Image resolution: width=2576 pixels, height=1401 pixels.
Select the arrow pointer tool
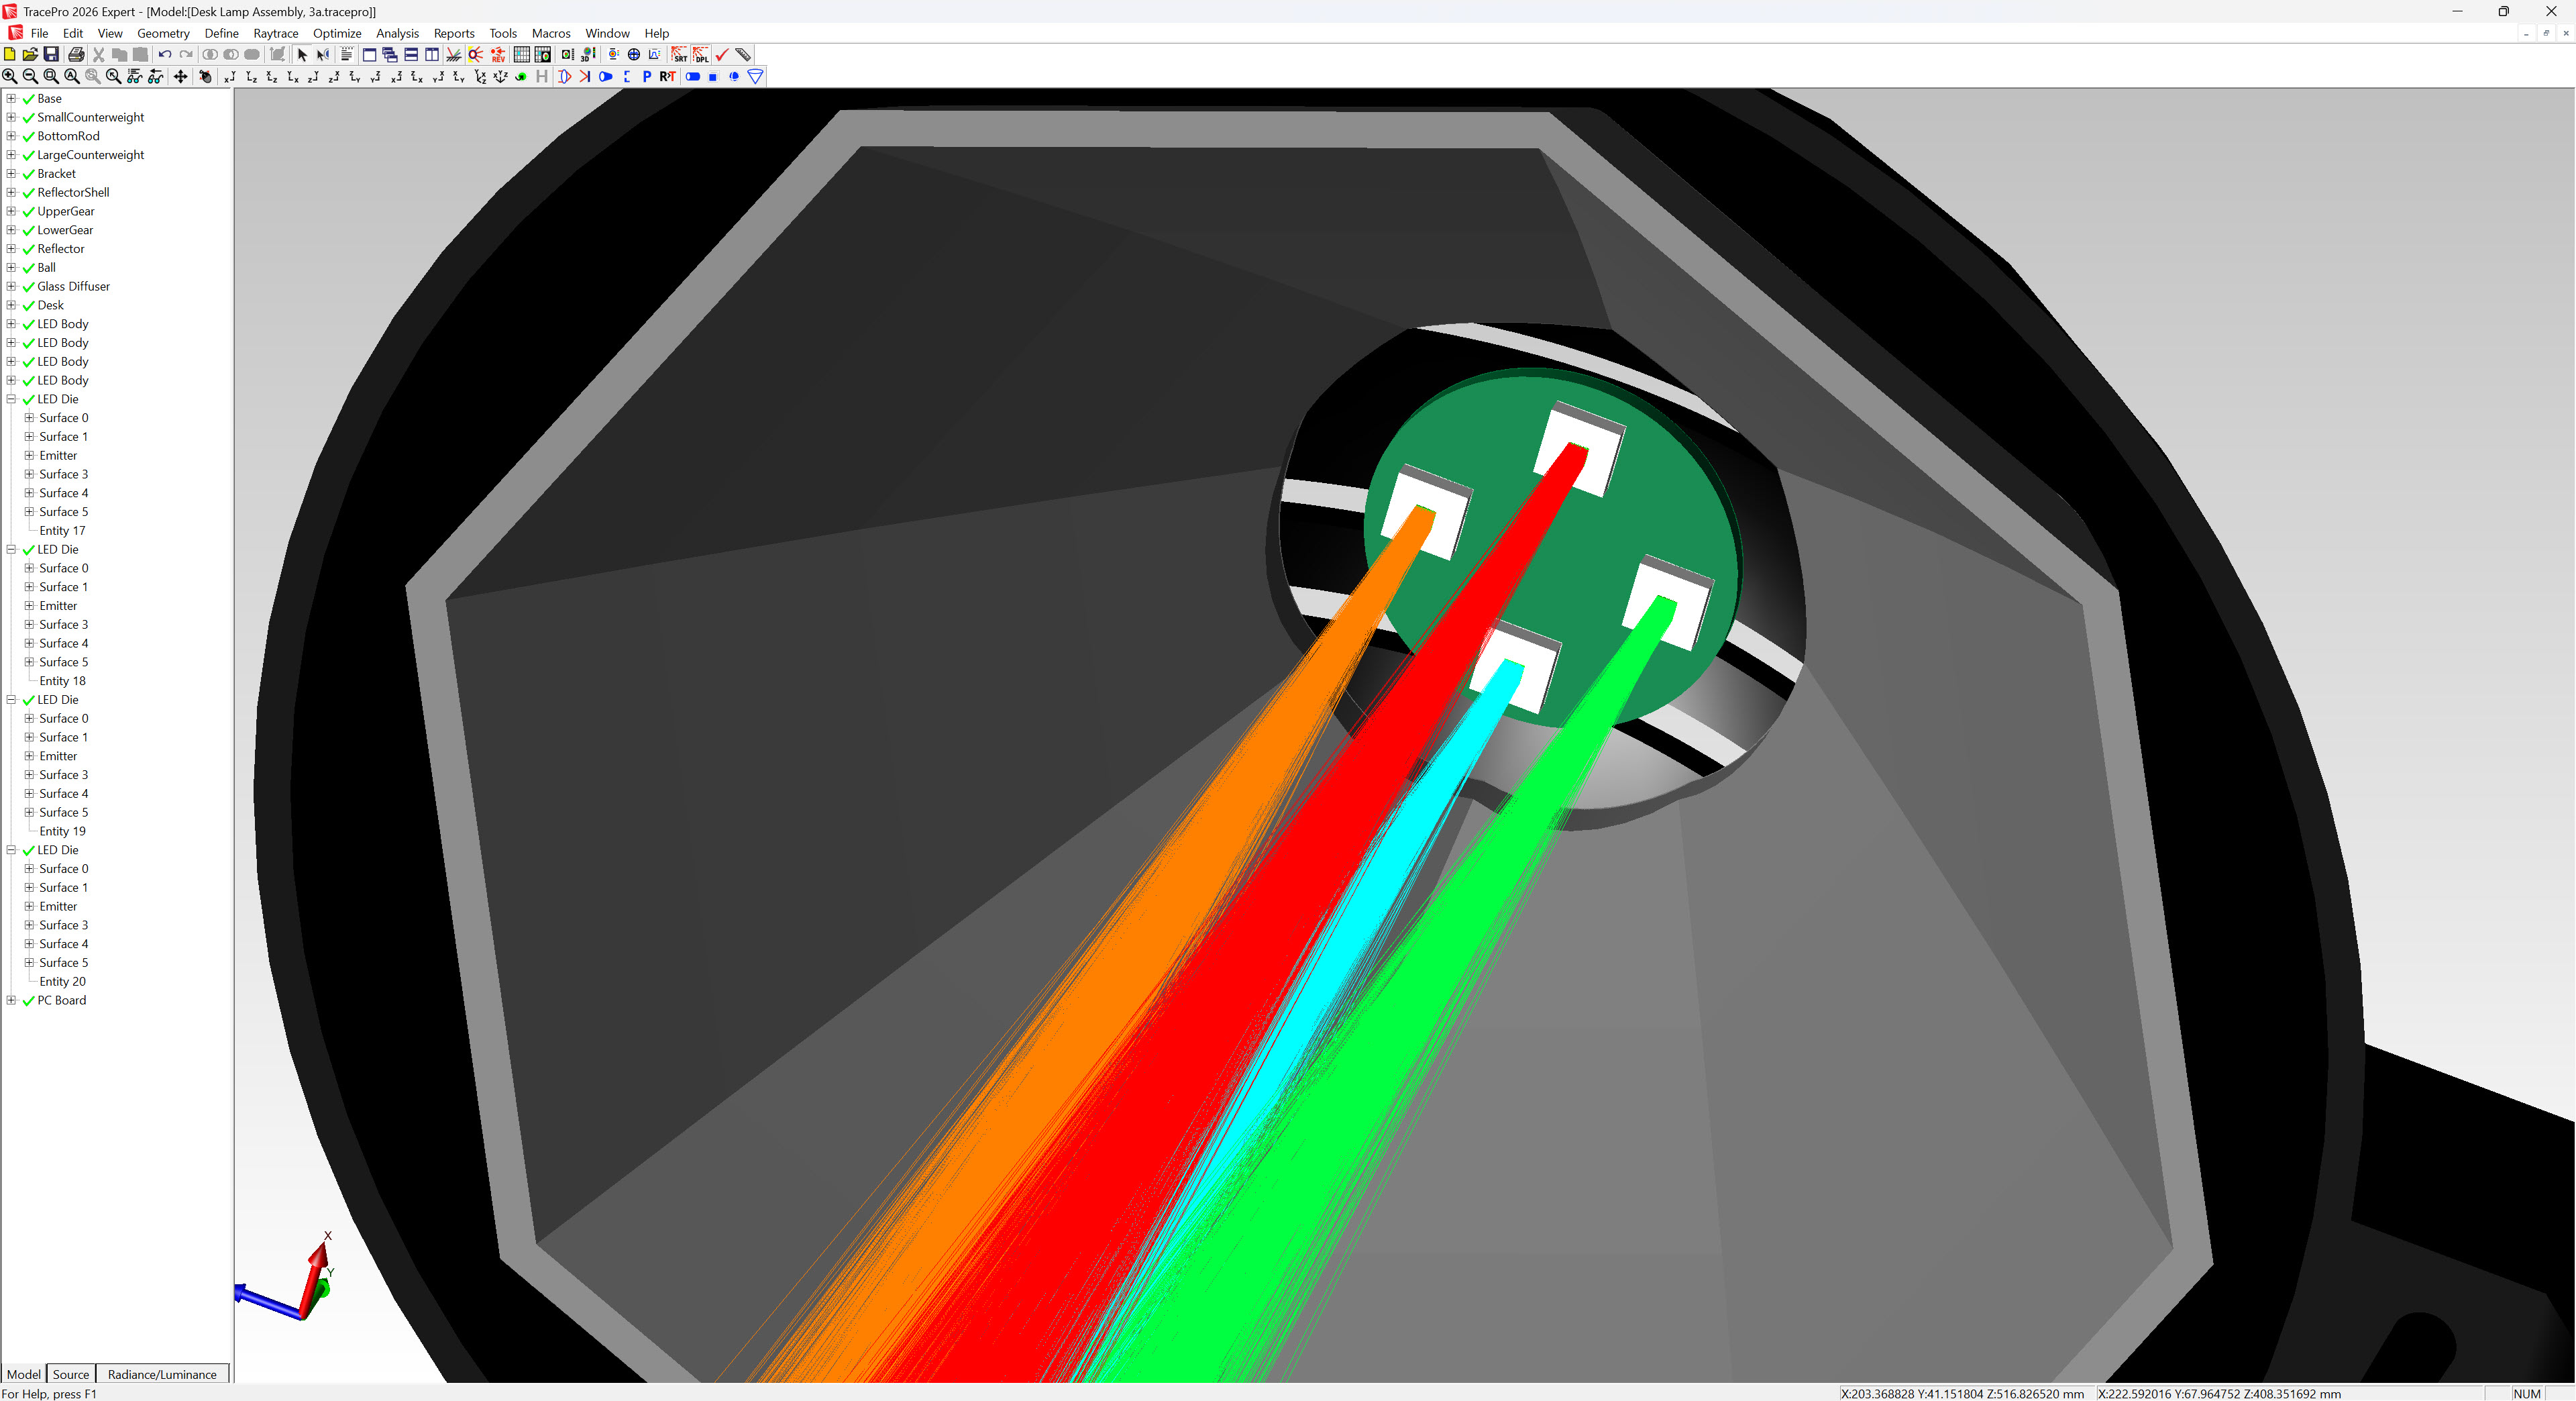[303, 55]
